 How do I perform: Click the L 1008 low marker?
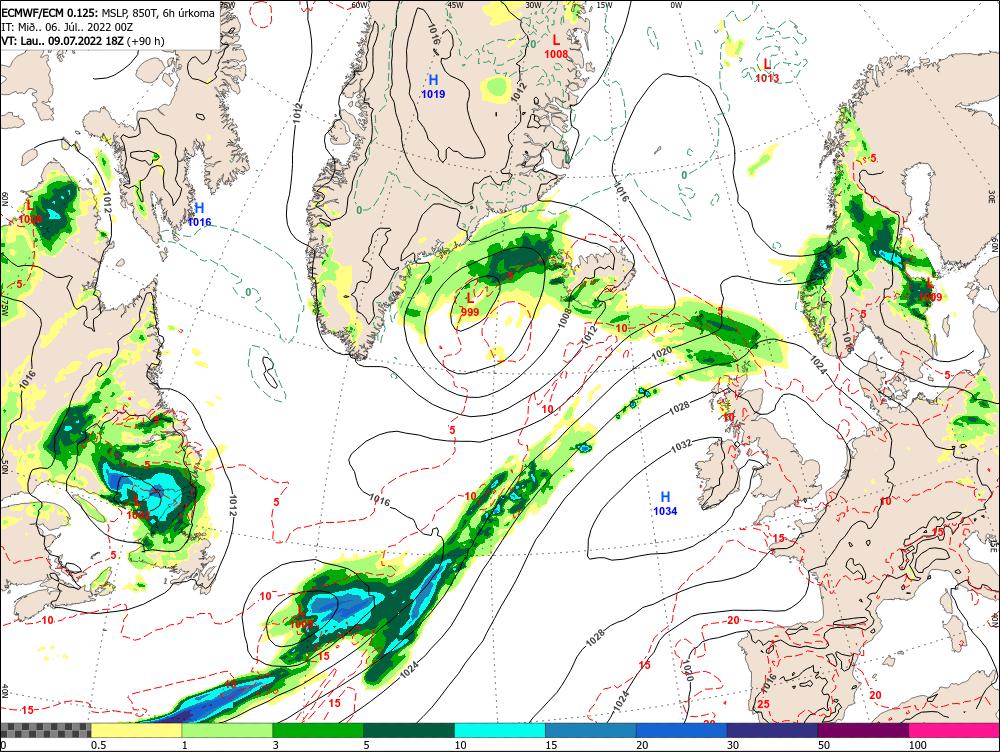[x=556, y=47]
